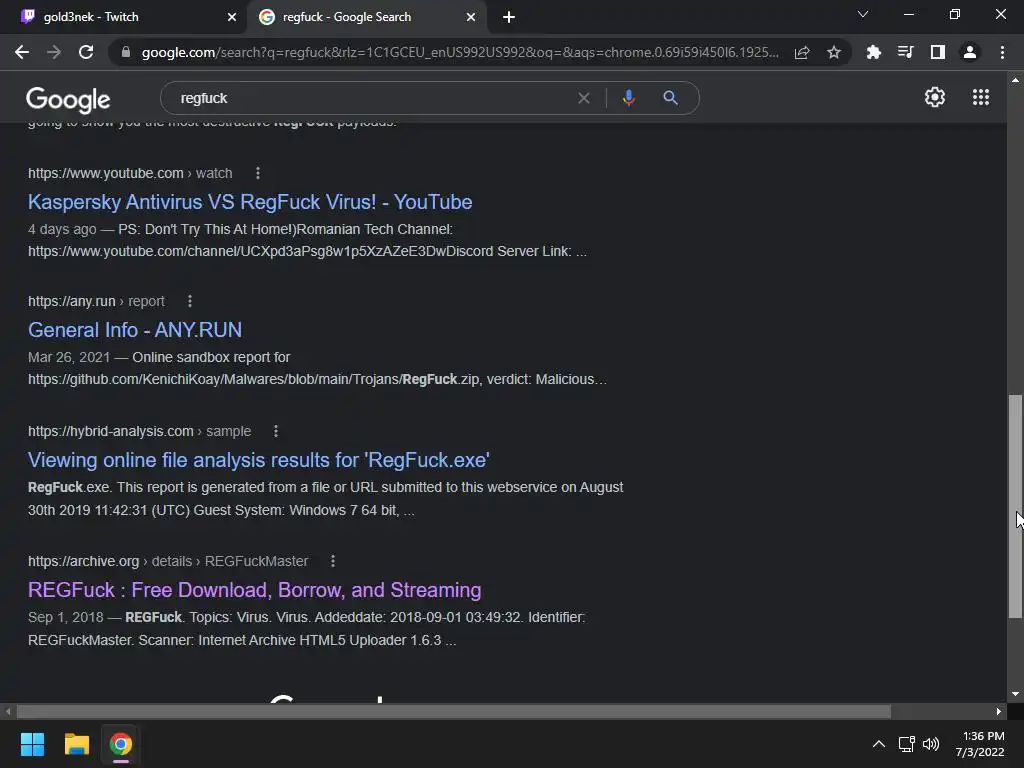The image size is (1024, 768).
Task: Click the horizontal scrollbar thumb
Action: (x=454, y=711)
